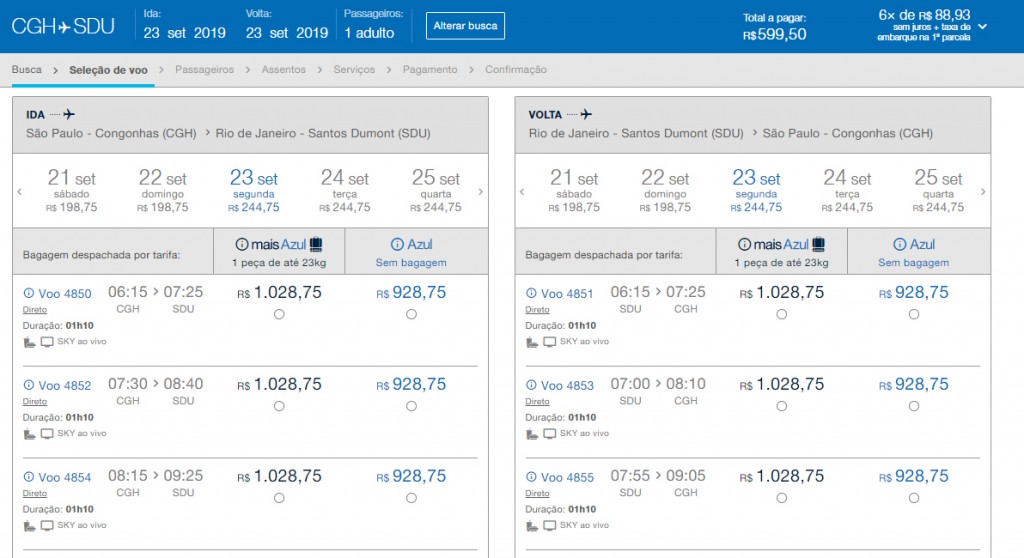Viewport: 1024px width, 558px height.
Task: Select Azul R$ 928,75 fare for Voo 4850
Action: point(411,314)
